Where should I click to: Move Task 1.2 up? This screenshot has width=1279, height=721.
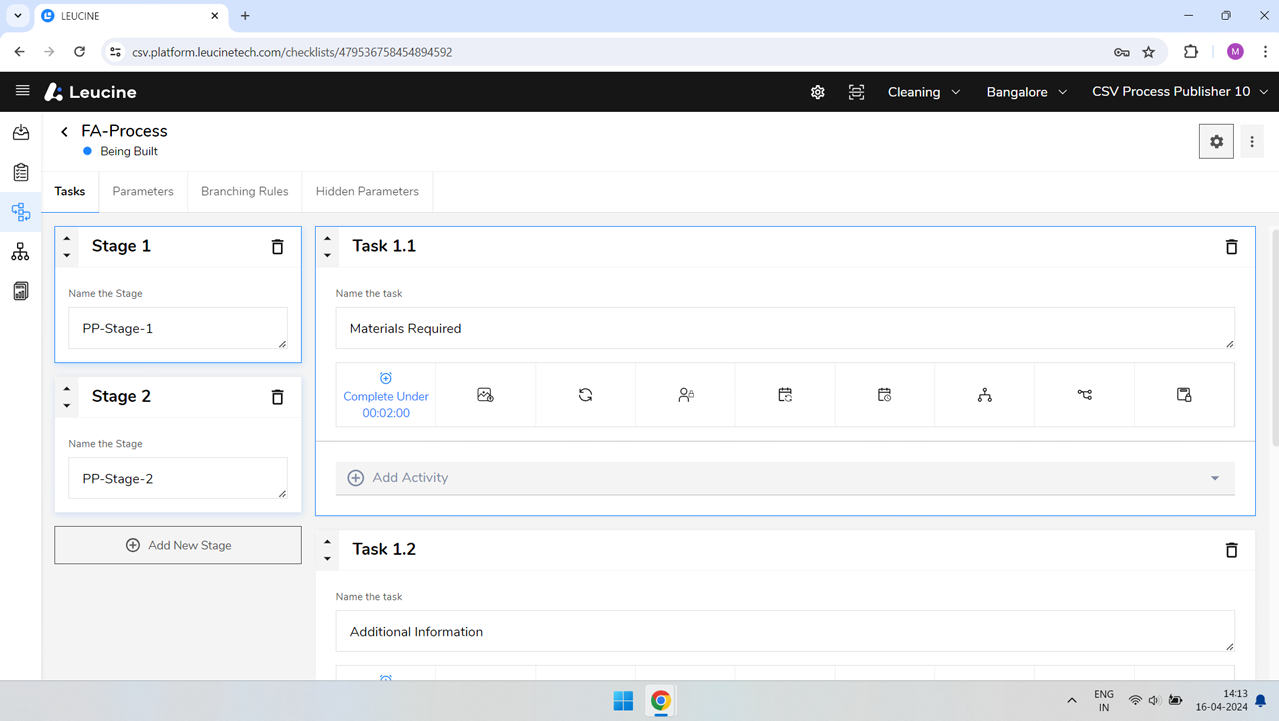(x=328, y=542)
